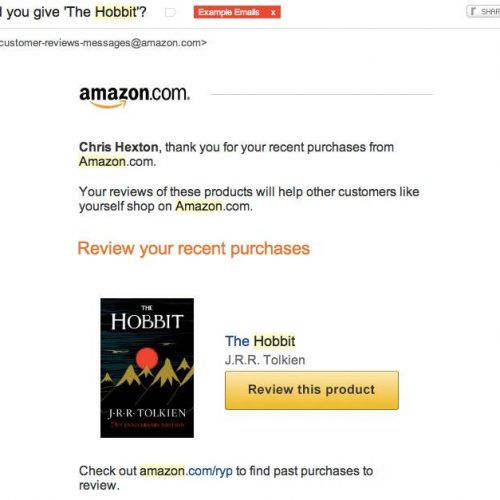Screen dimensions: 500x500
Task: Click the Review this product button
Action: tap(312, 390)
